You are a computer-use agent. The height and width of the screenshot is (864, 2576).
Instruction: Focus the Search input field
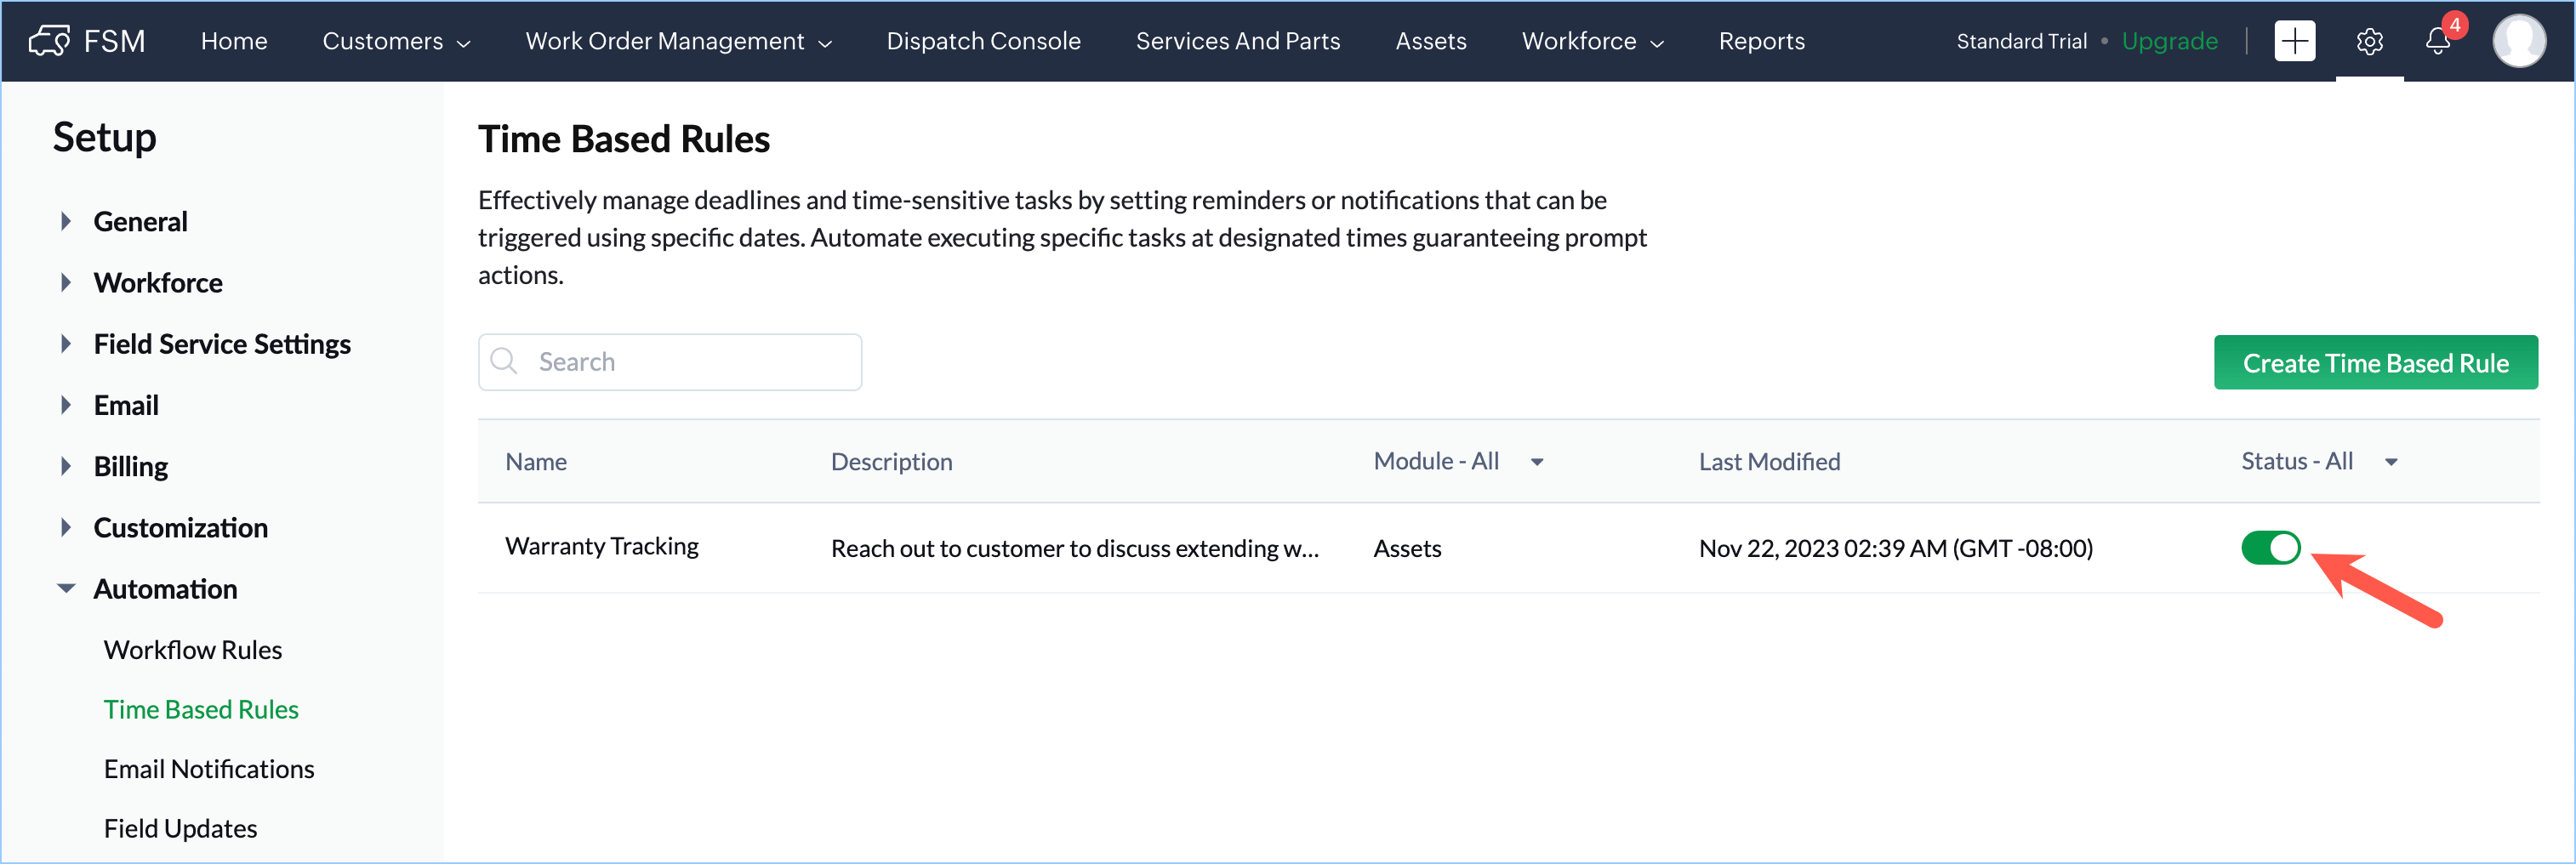pyautogui.click(x=690, y=362)
